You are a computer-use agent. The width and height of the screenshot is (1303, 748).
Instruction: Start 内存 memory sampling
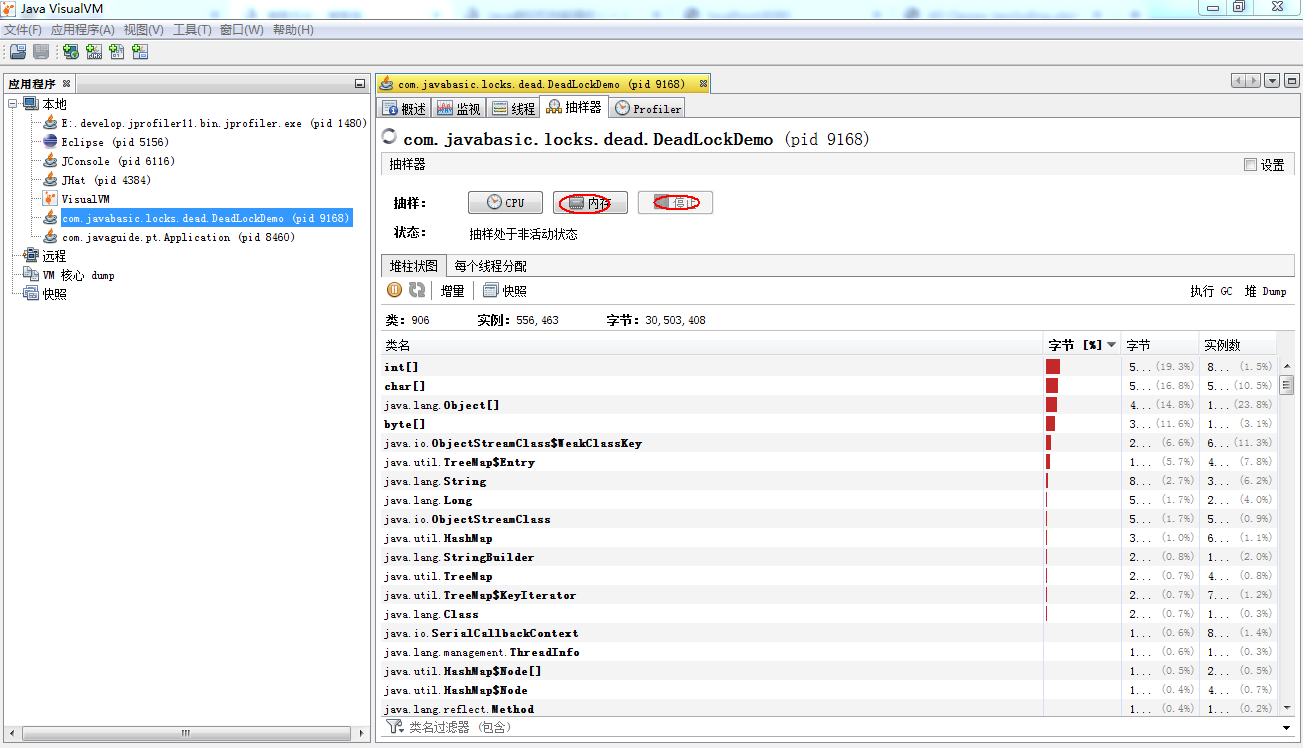[x=590, y=202]
